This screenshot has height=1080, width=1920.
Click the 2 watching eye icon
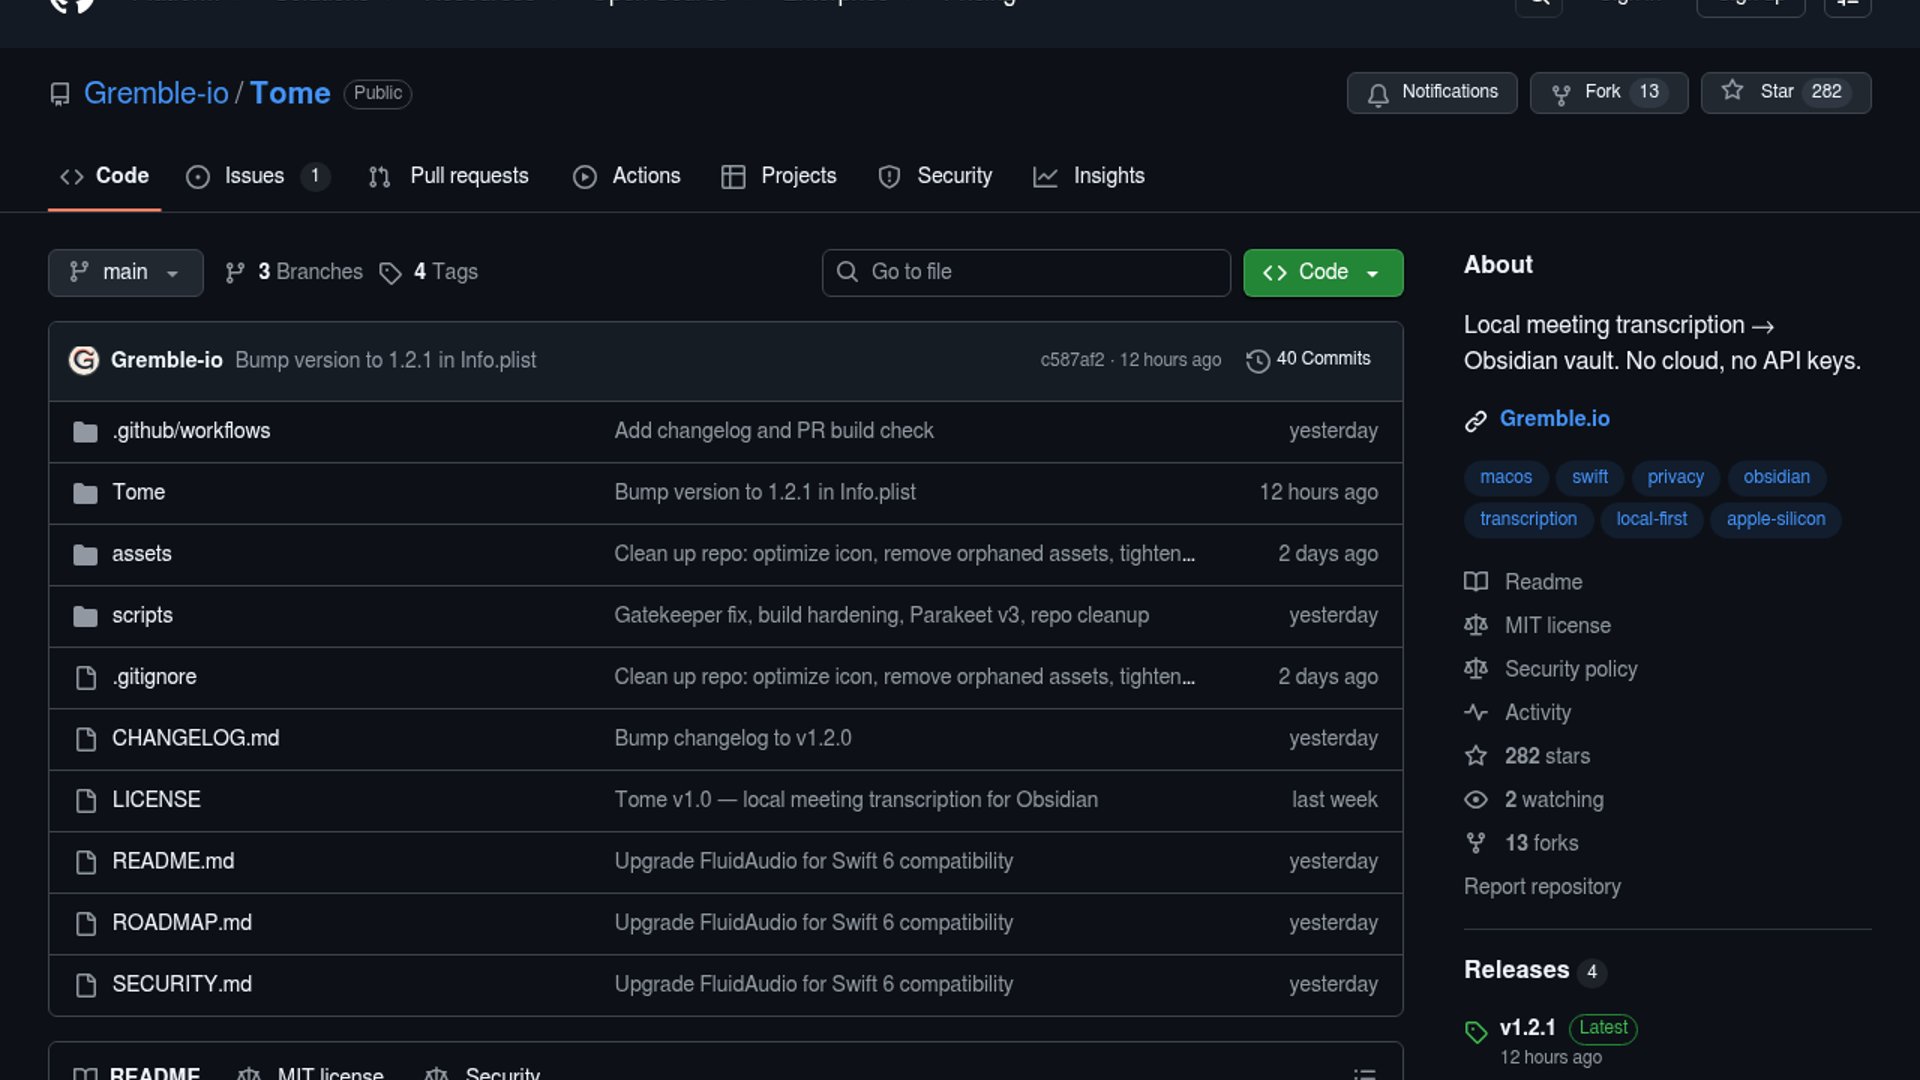click(x=1476, y=800)
